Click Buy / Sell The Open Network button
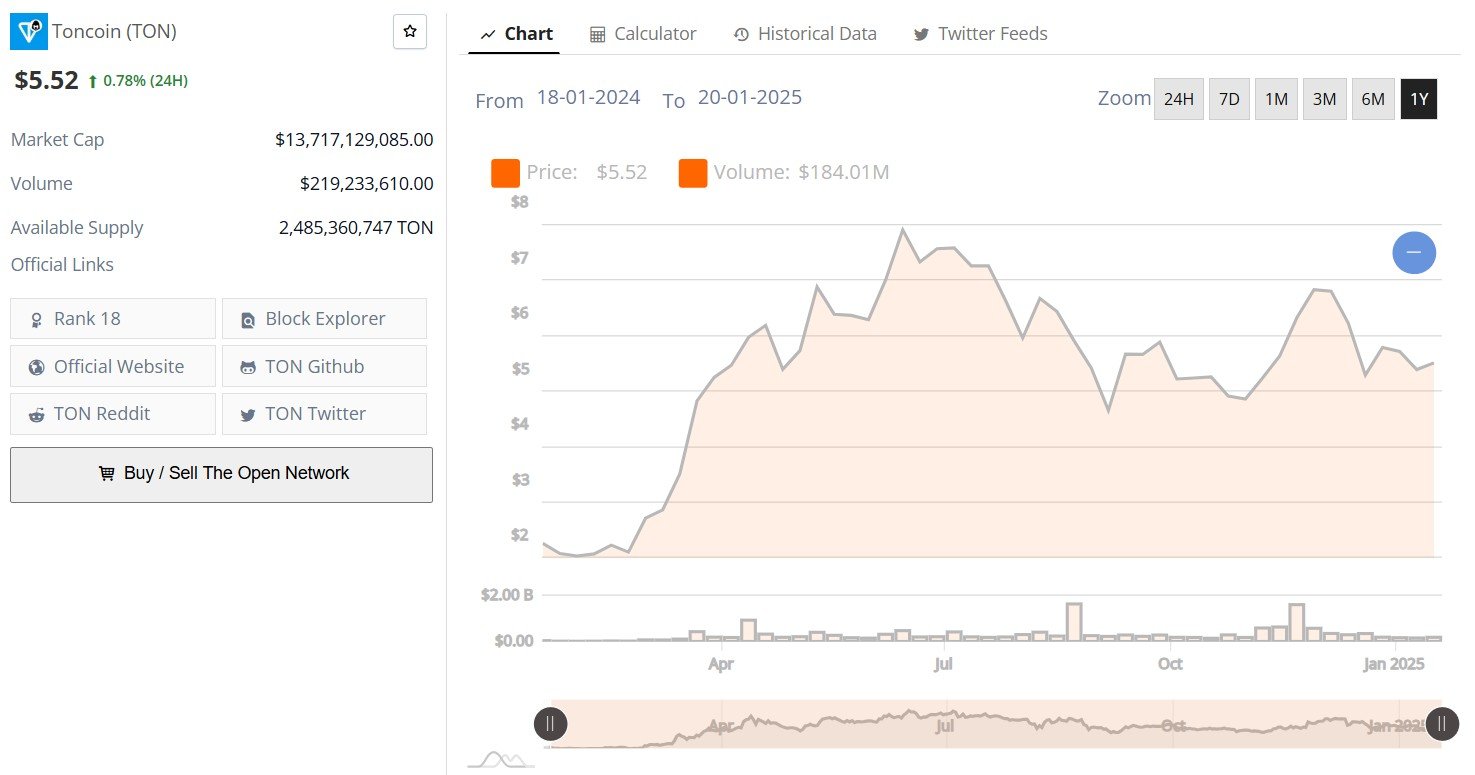This screenshot has width=1475, height=775. pyautogui.click(x=221, y=474)
